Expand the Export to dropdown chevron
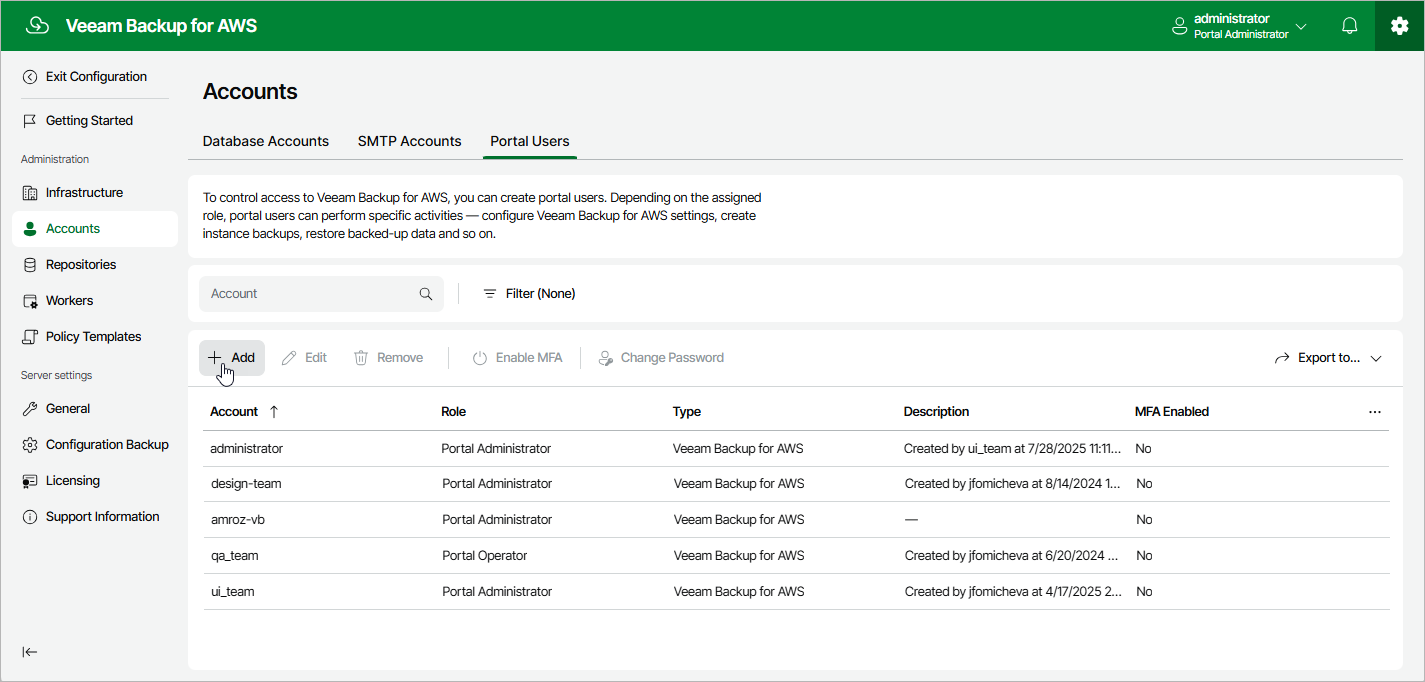This screenshot has height=682, width=1425. tap(1376, 358)
